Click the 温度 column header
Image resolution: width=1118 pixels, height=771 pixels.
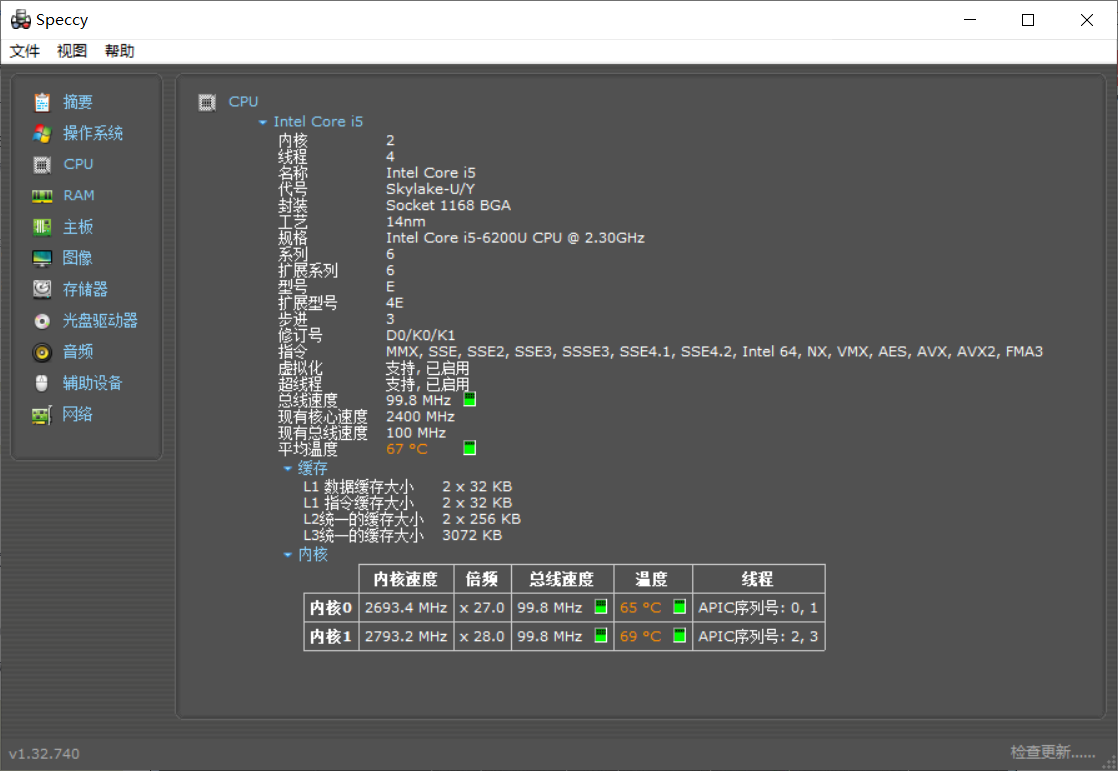click(652, 579)
